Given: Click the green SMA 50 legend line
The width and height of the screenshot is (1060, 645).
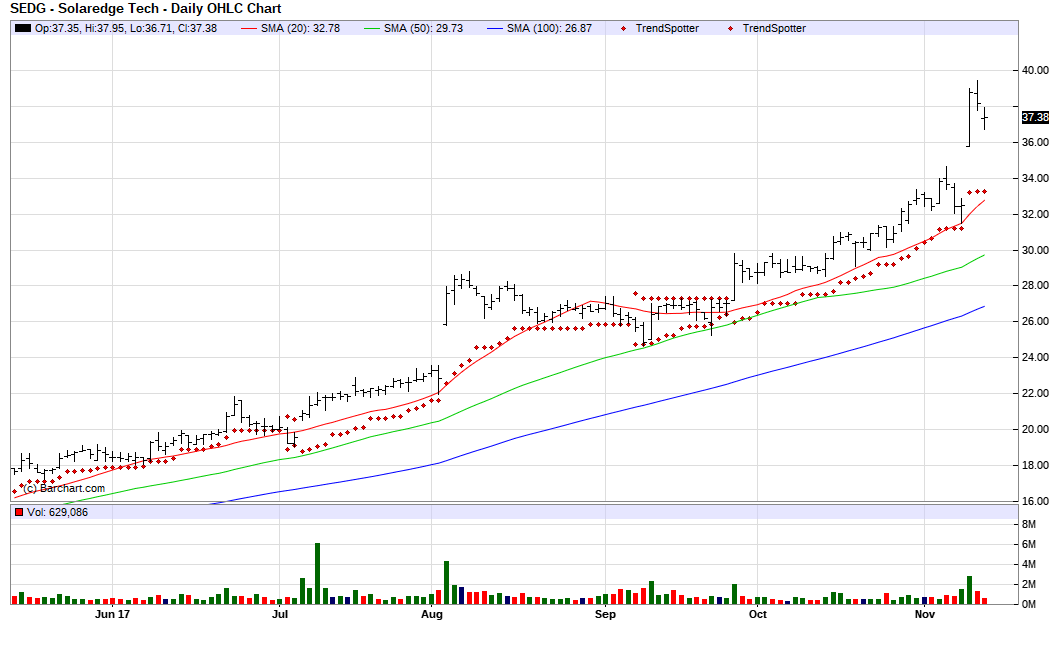Looking at the screenshot, I should 372,28.
